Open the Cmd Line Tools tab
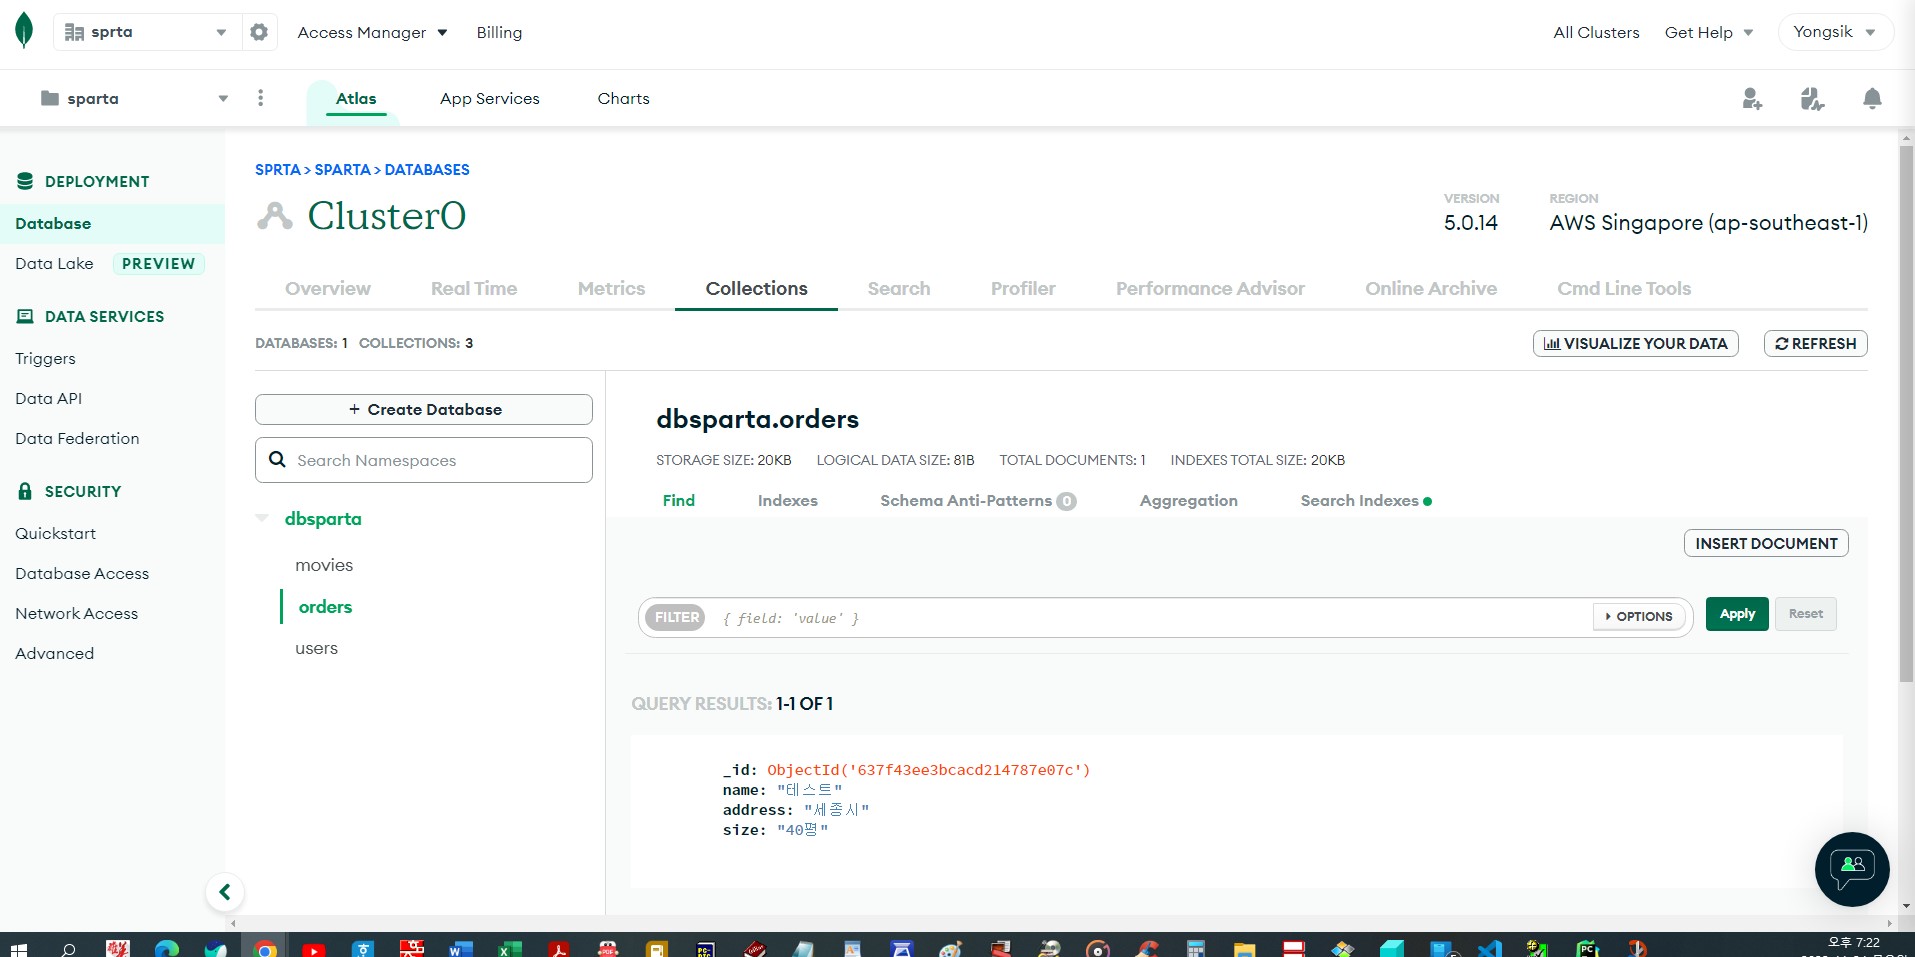1915x957 pixels. [x=1624, y=288]
